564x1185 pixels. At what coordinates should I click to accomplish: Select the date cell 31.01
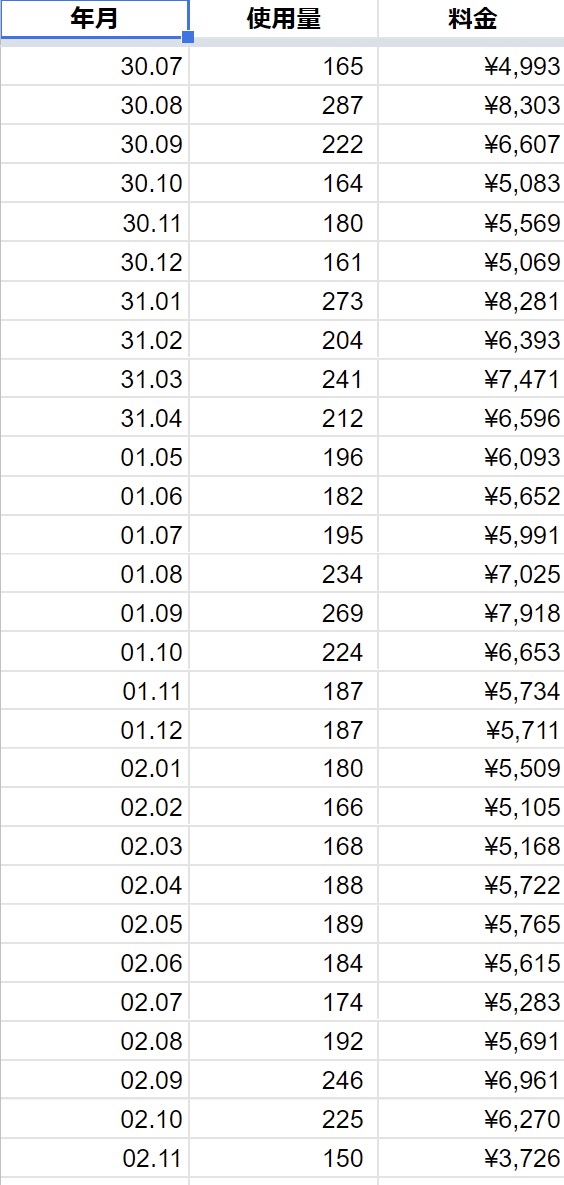(95, 301)
